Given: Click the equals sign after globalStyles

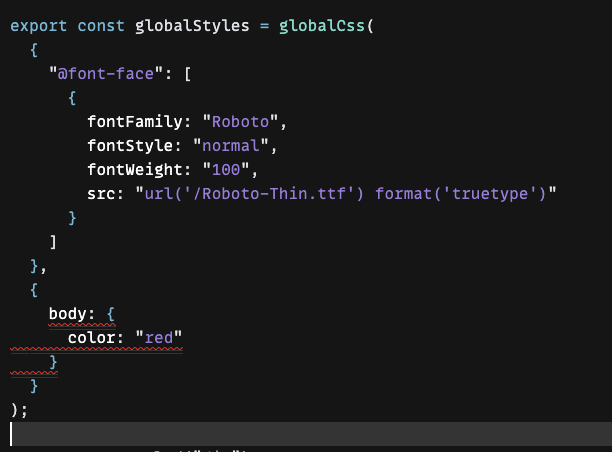Looking at the screenshot, I should pos(264,26).
